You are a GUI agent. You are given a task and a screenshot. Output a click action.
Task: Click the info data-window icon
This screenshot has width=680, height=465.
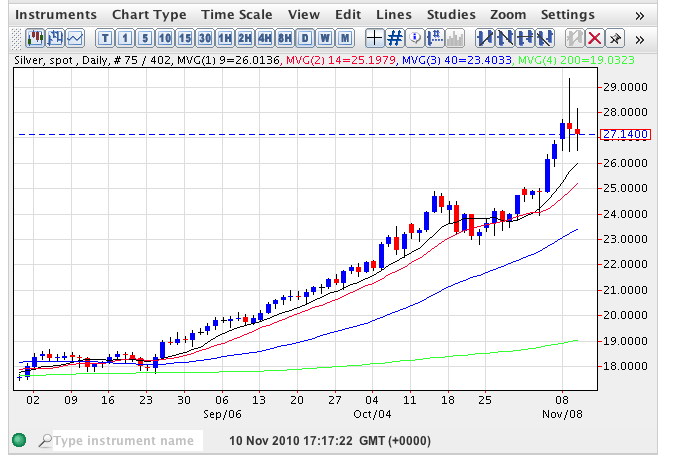tap(416, 38)
